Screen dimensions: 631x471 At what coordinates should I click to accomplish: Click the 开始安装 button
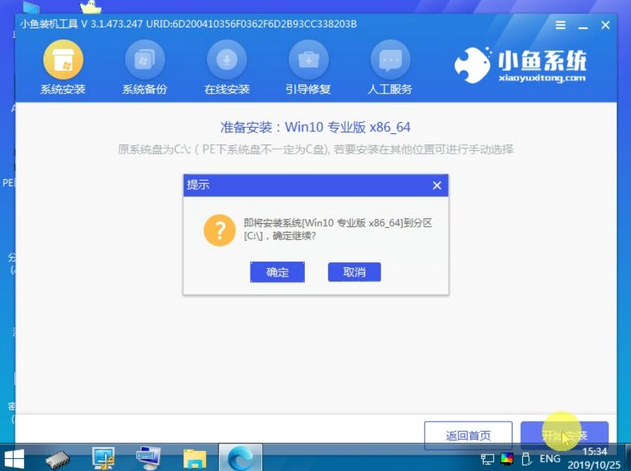pyautogui.click(x=564, y=435)
